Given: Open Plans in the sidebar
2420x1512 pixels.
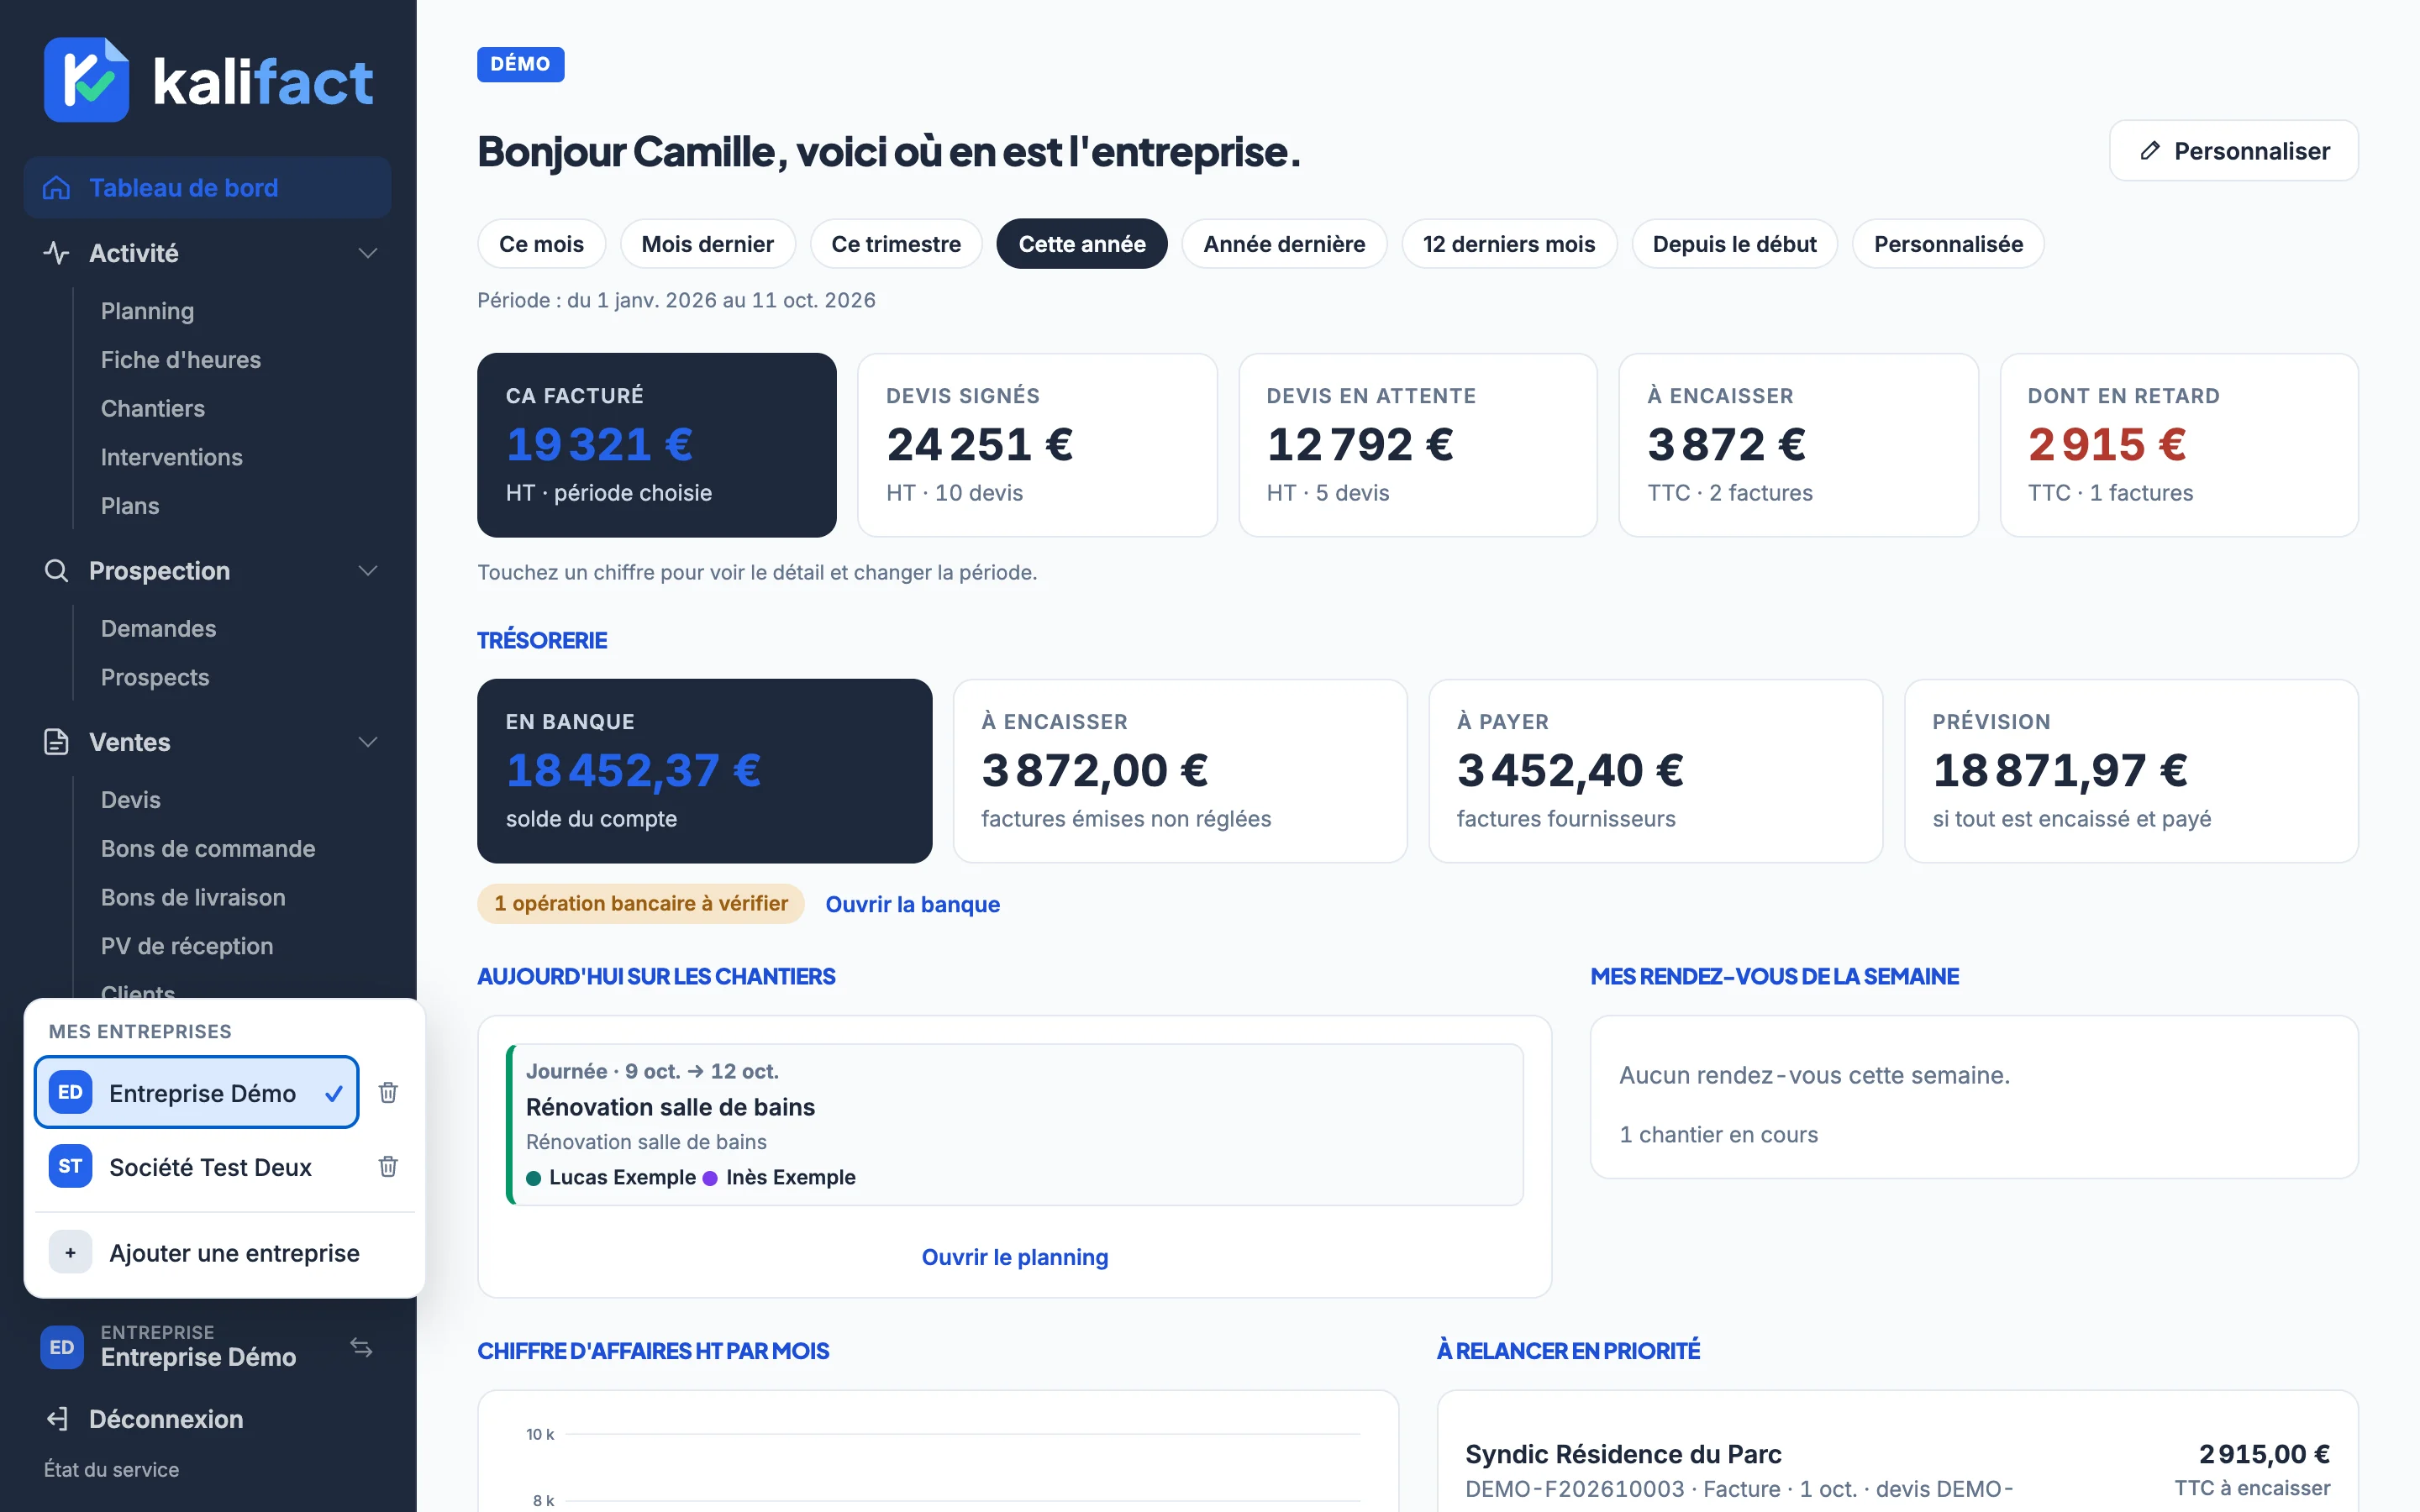Looking at the screenshot, I should tap(130, 506).
